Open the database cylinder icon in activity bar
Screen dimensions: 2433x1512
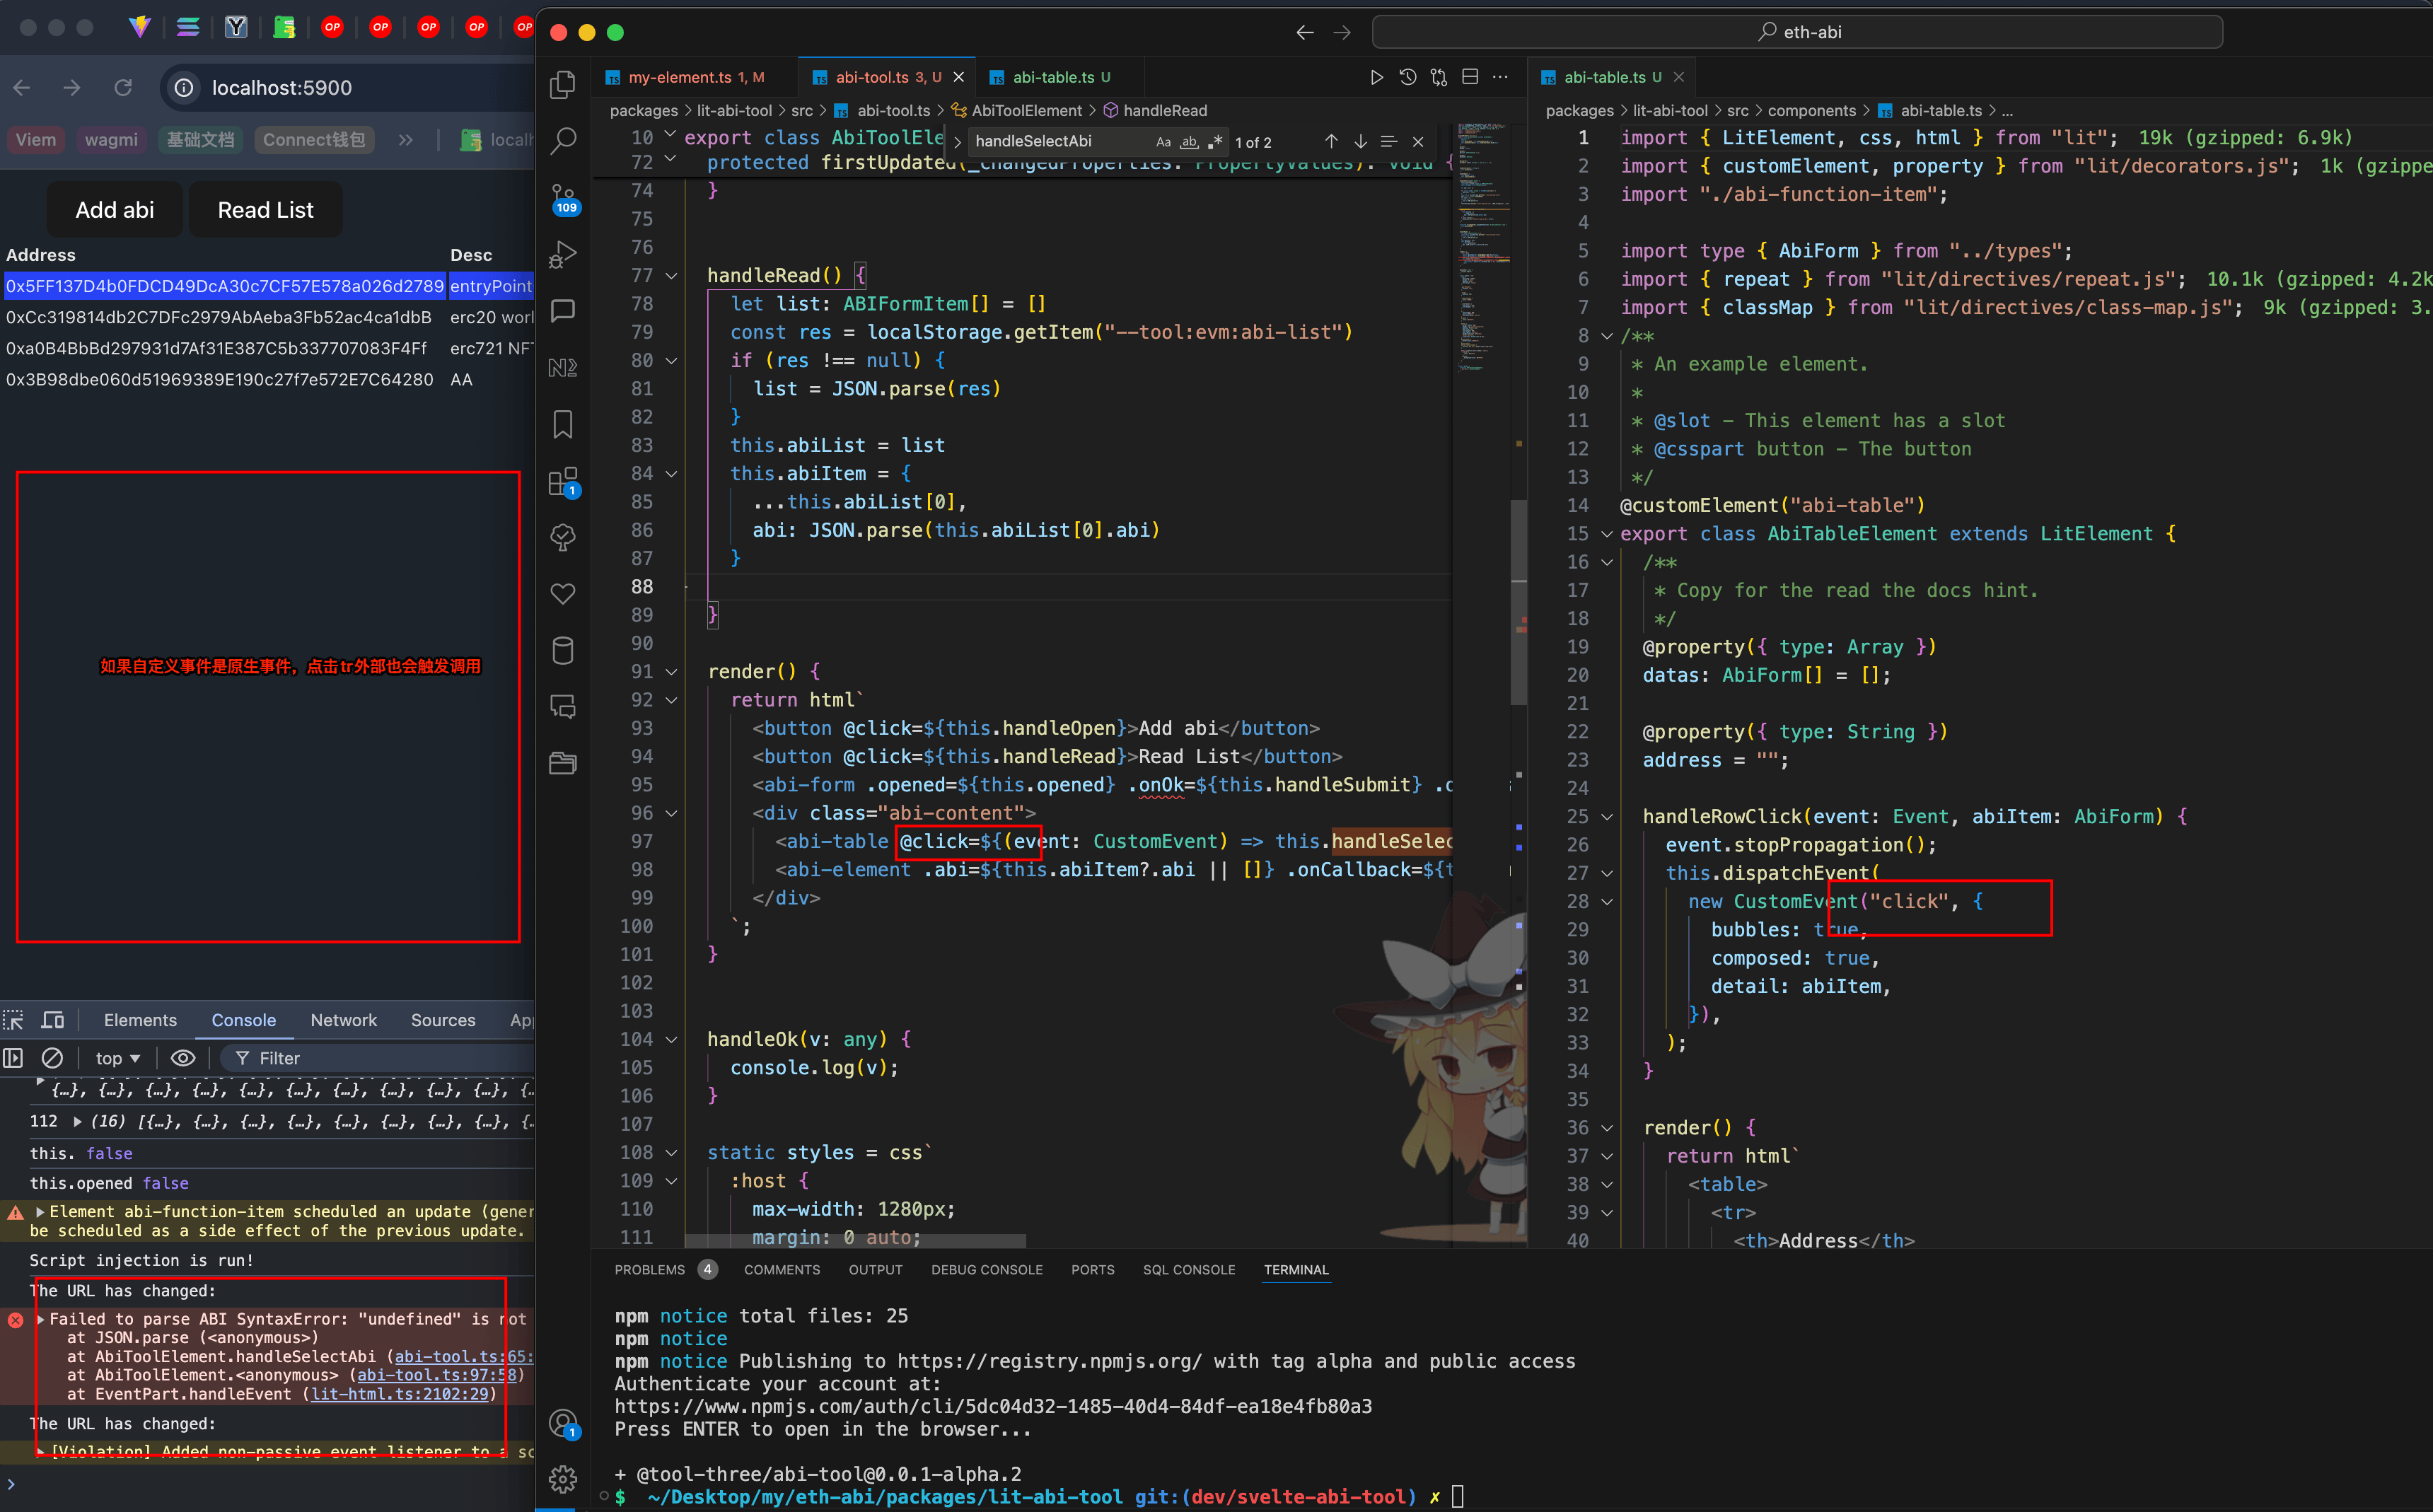coord(563,651)
